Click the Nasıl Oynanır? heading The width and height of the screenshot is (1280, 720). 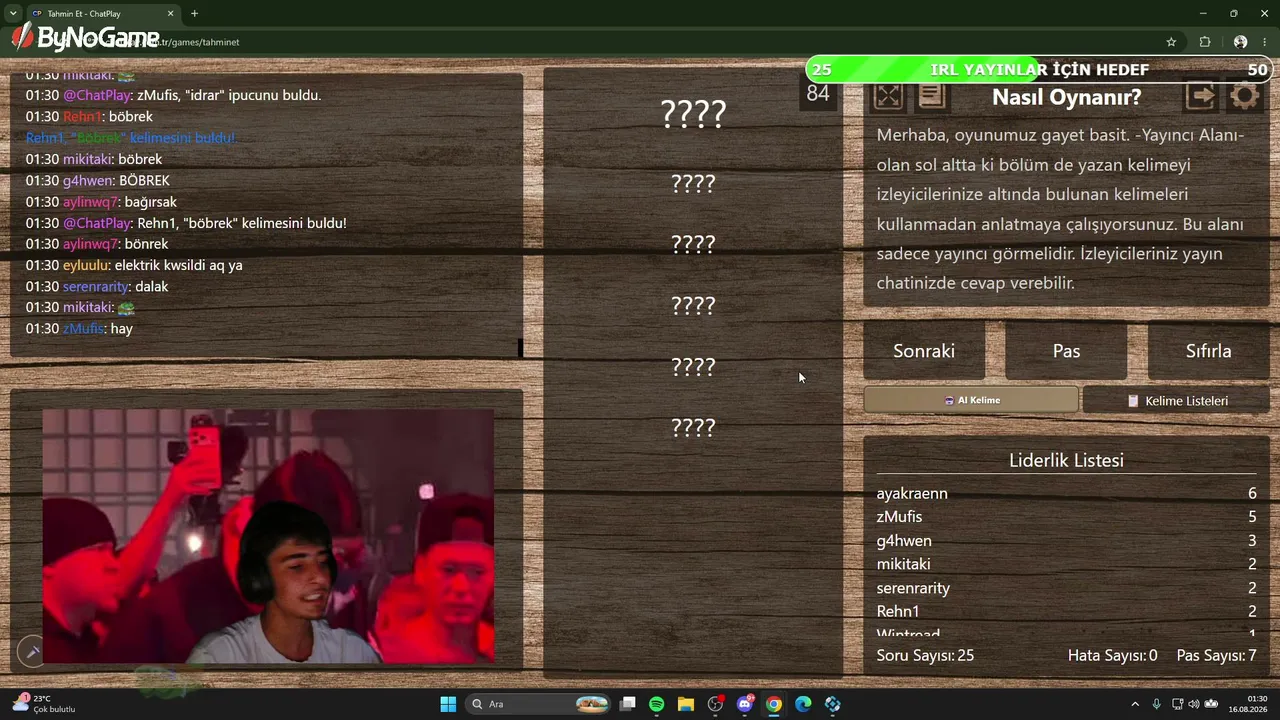1066,97
